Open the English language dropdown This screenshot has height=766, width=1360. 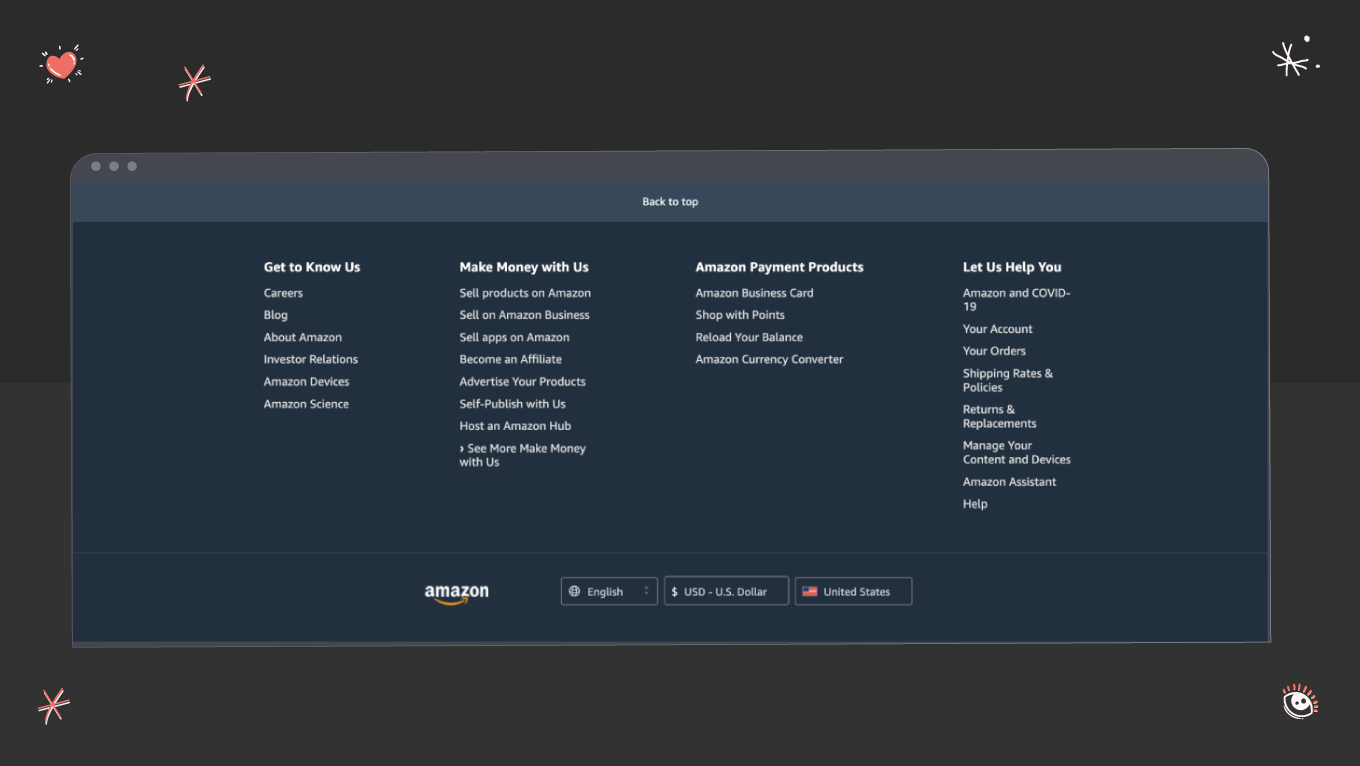point(609,591)
